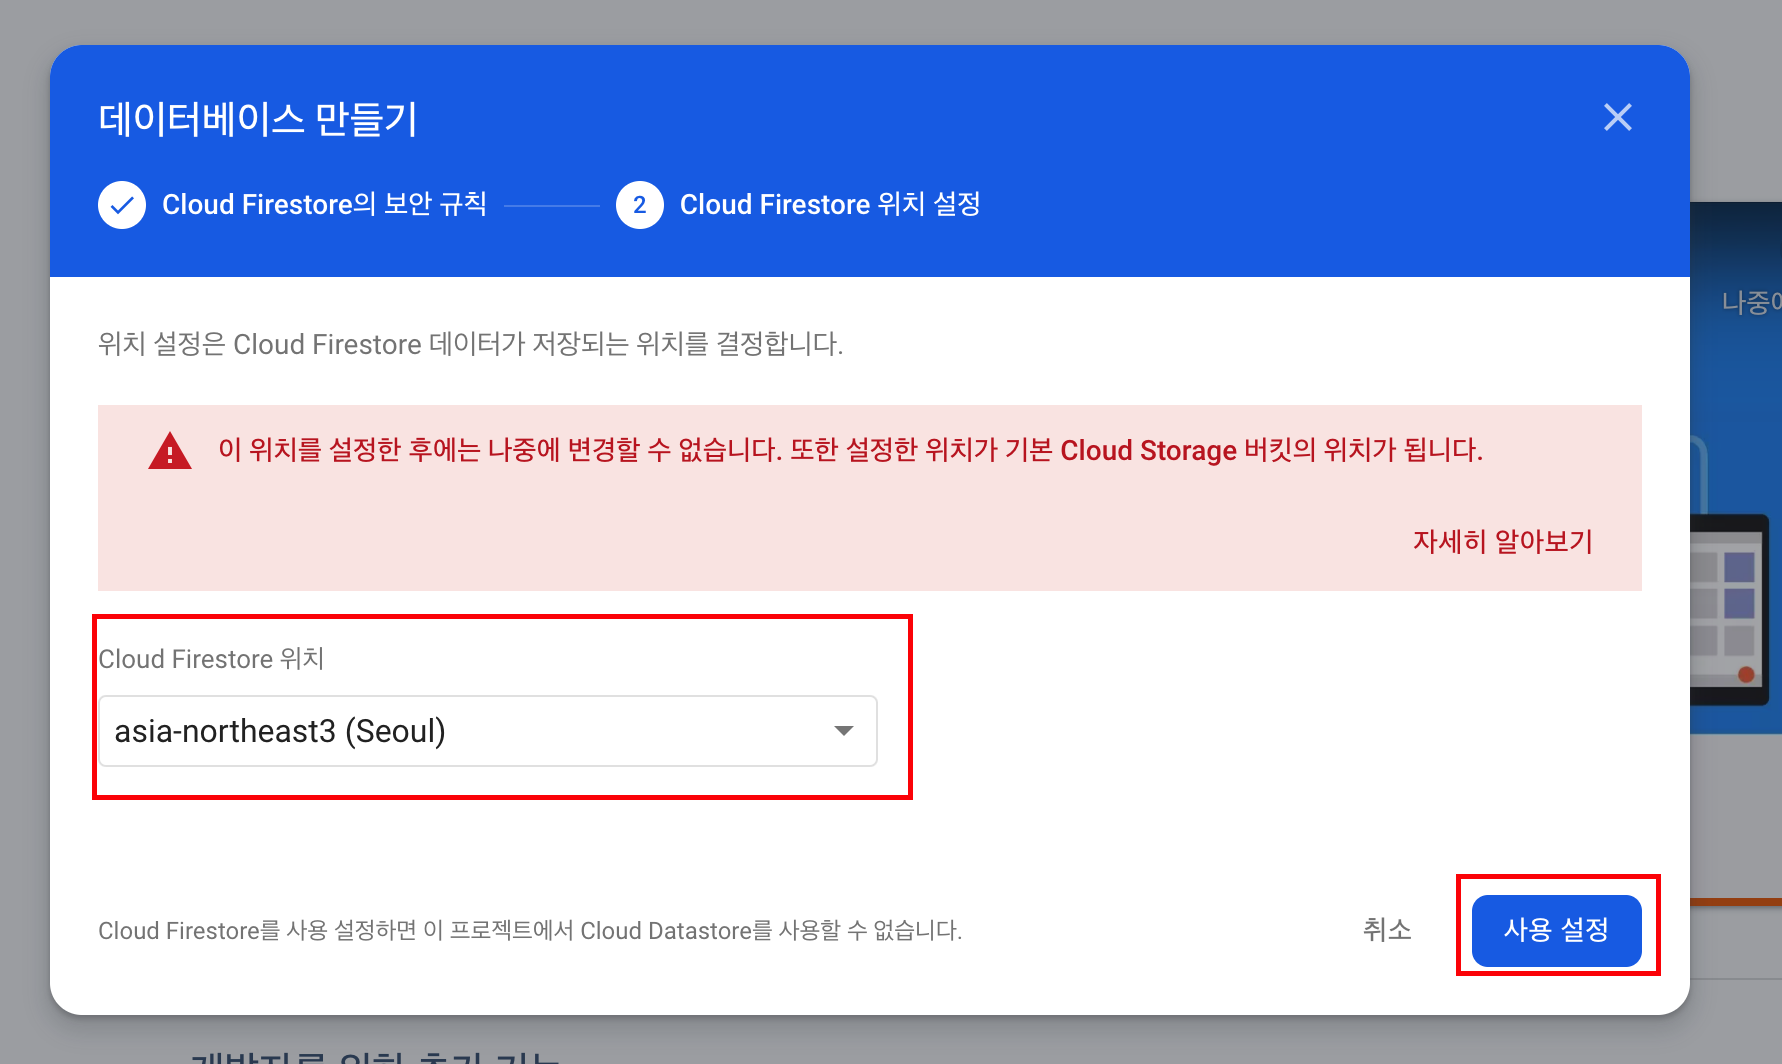Open the Cloud Firestore location dropdown

(x=488, y=731)
